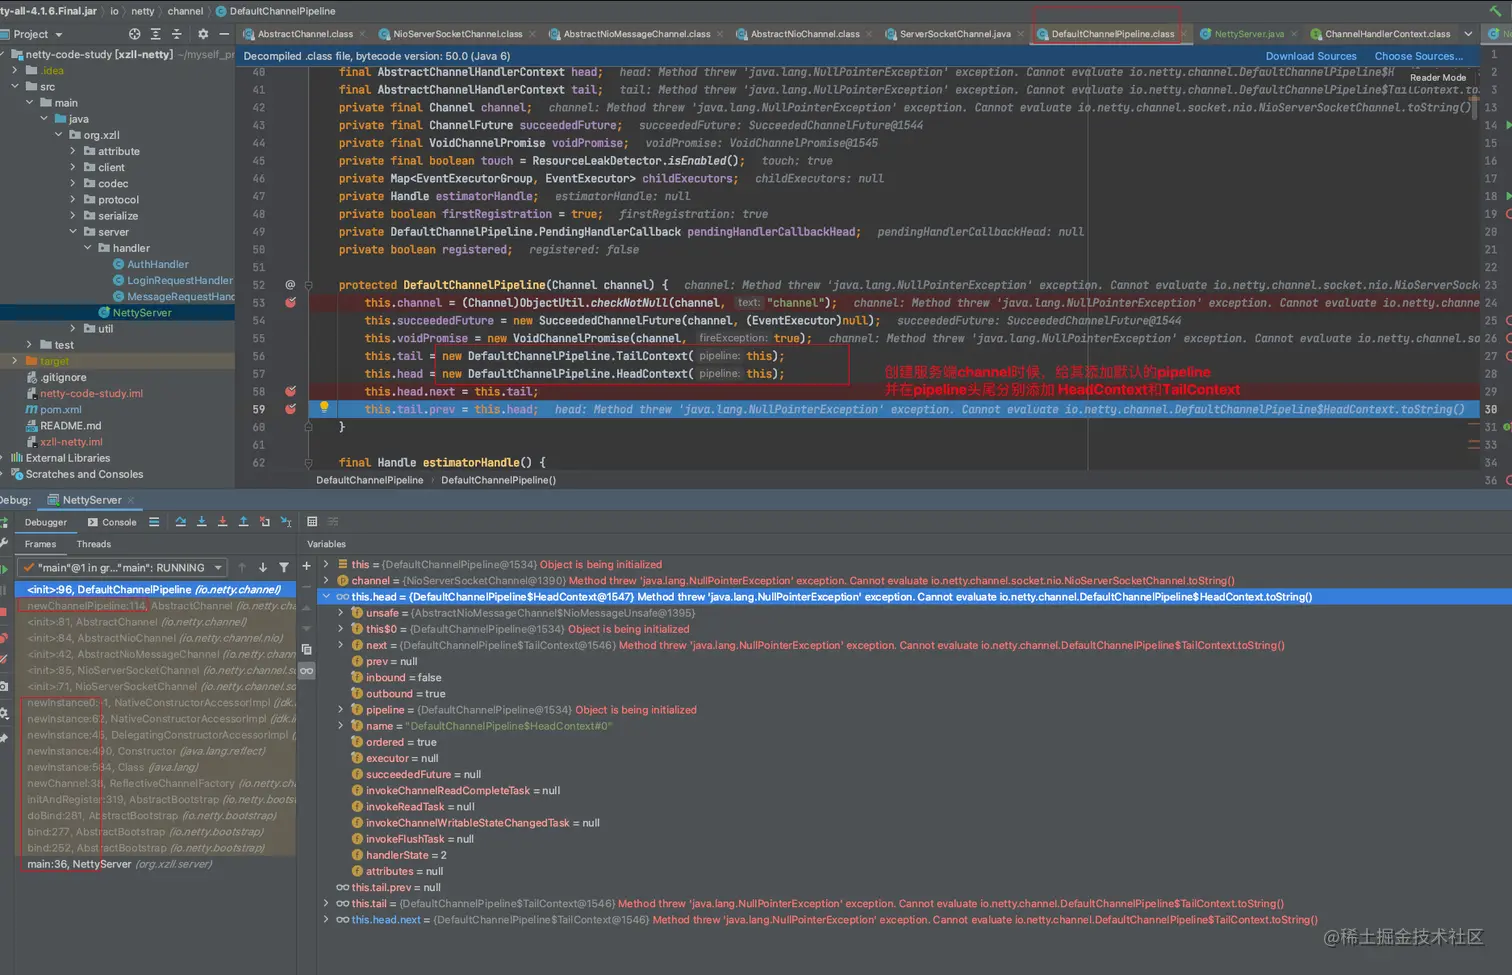Screen dimensions: 1512x975
Task: Click the Stop debugging red square
Action: click(x=4, y=611)
